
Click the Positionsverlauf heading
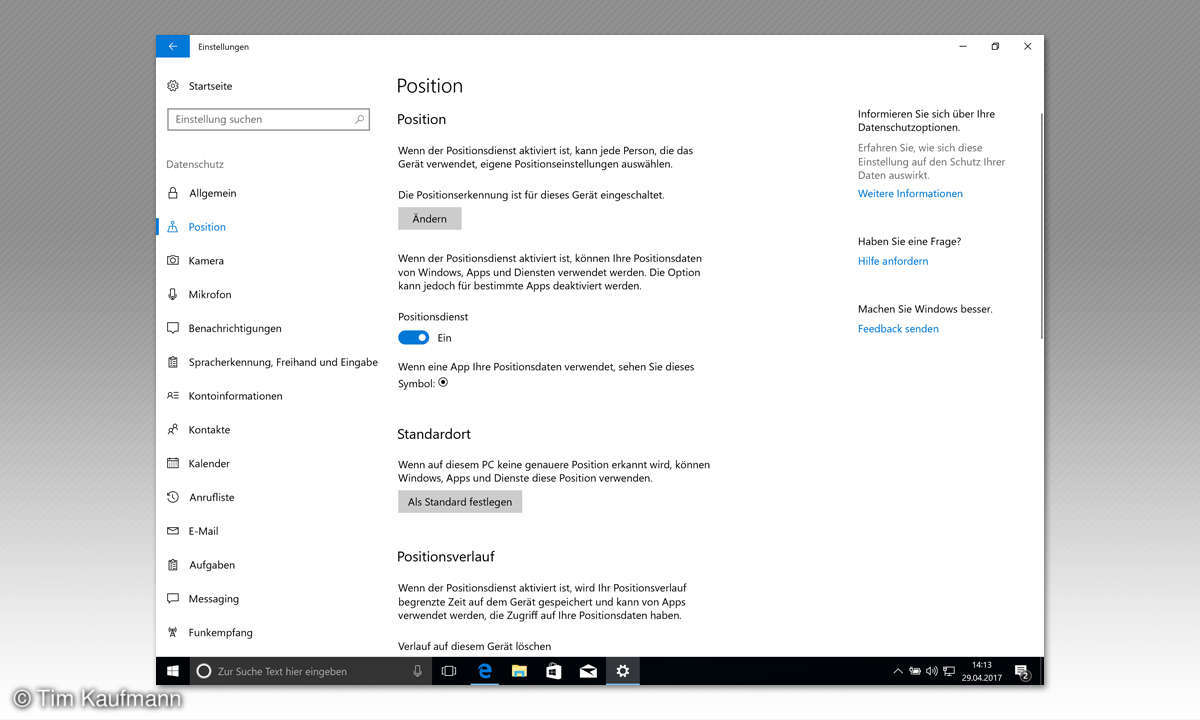tap(446, 556)
